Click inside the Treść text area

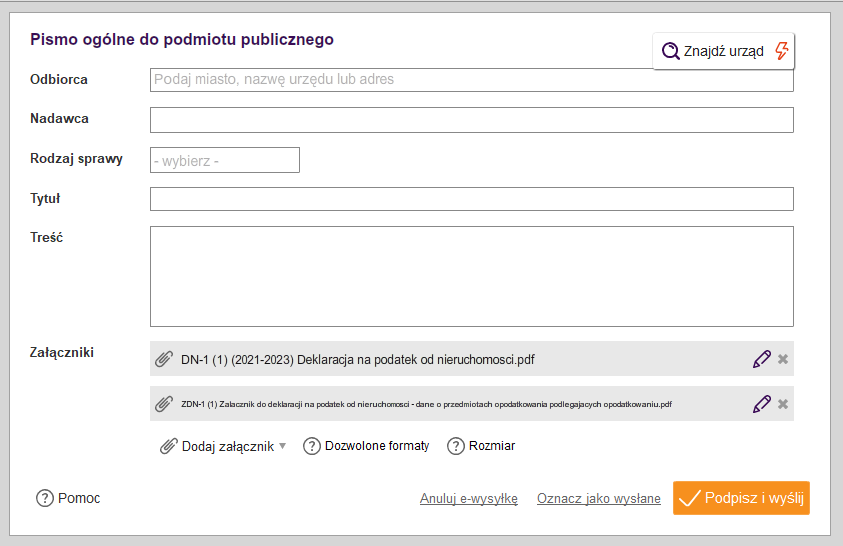pos(471,276)
